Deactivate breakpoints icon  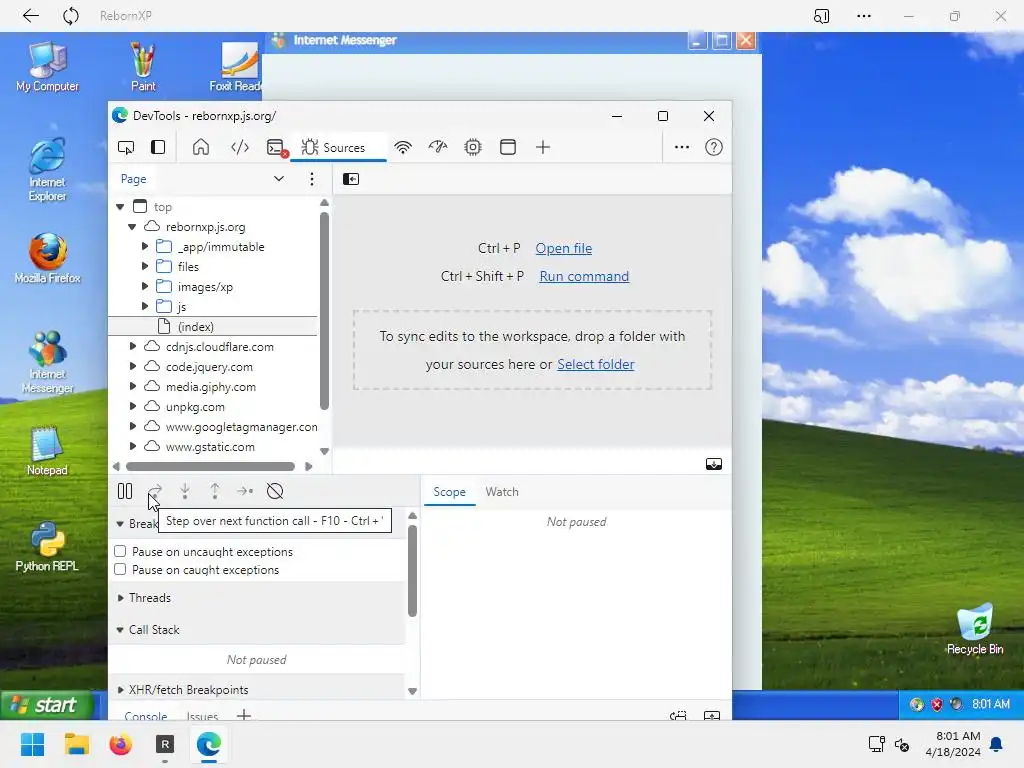coord(275,491)
